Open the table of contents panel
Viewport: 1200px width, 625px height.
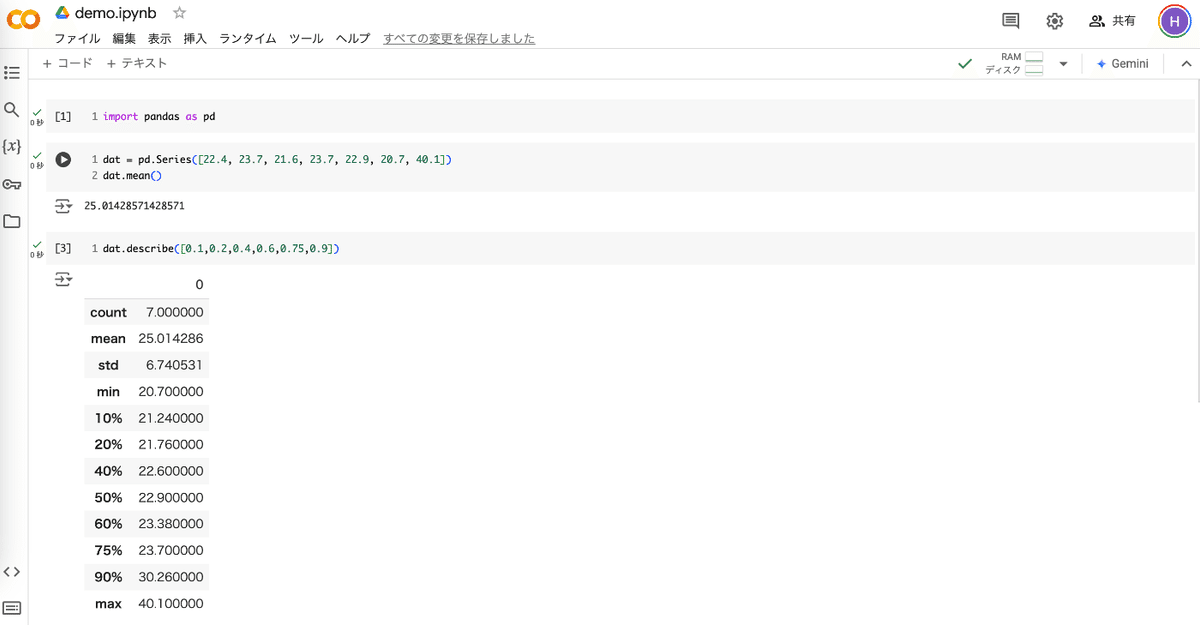click(x=12, y=72)
